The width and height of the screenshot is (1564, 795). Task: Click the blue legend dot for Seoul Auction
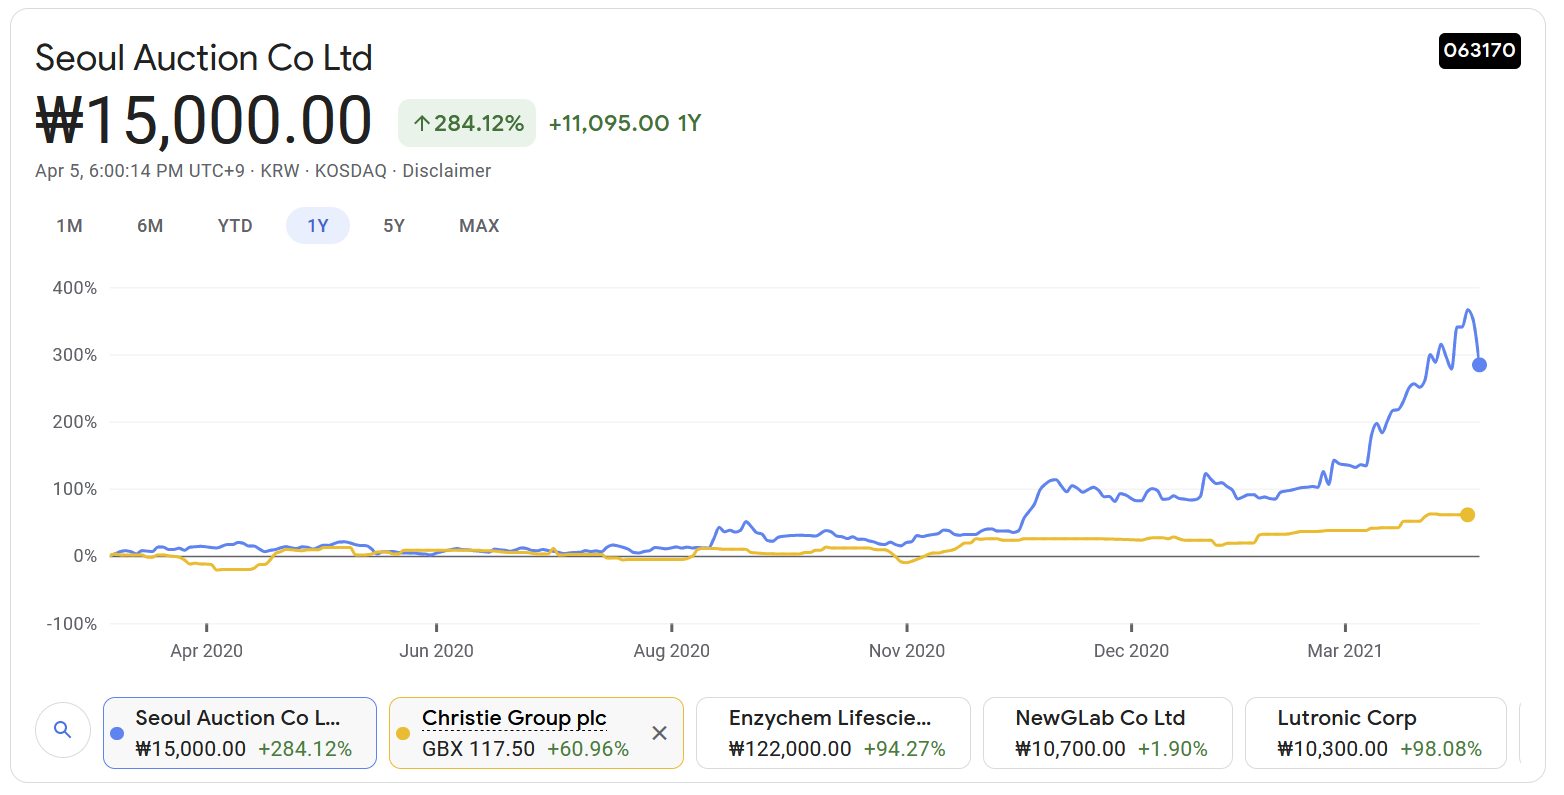tap(117, 734)
